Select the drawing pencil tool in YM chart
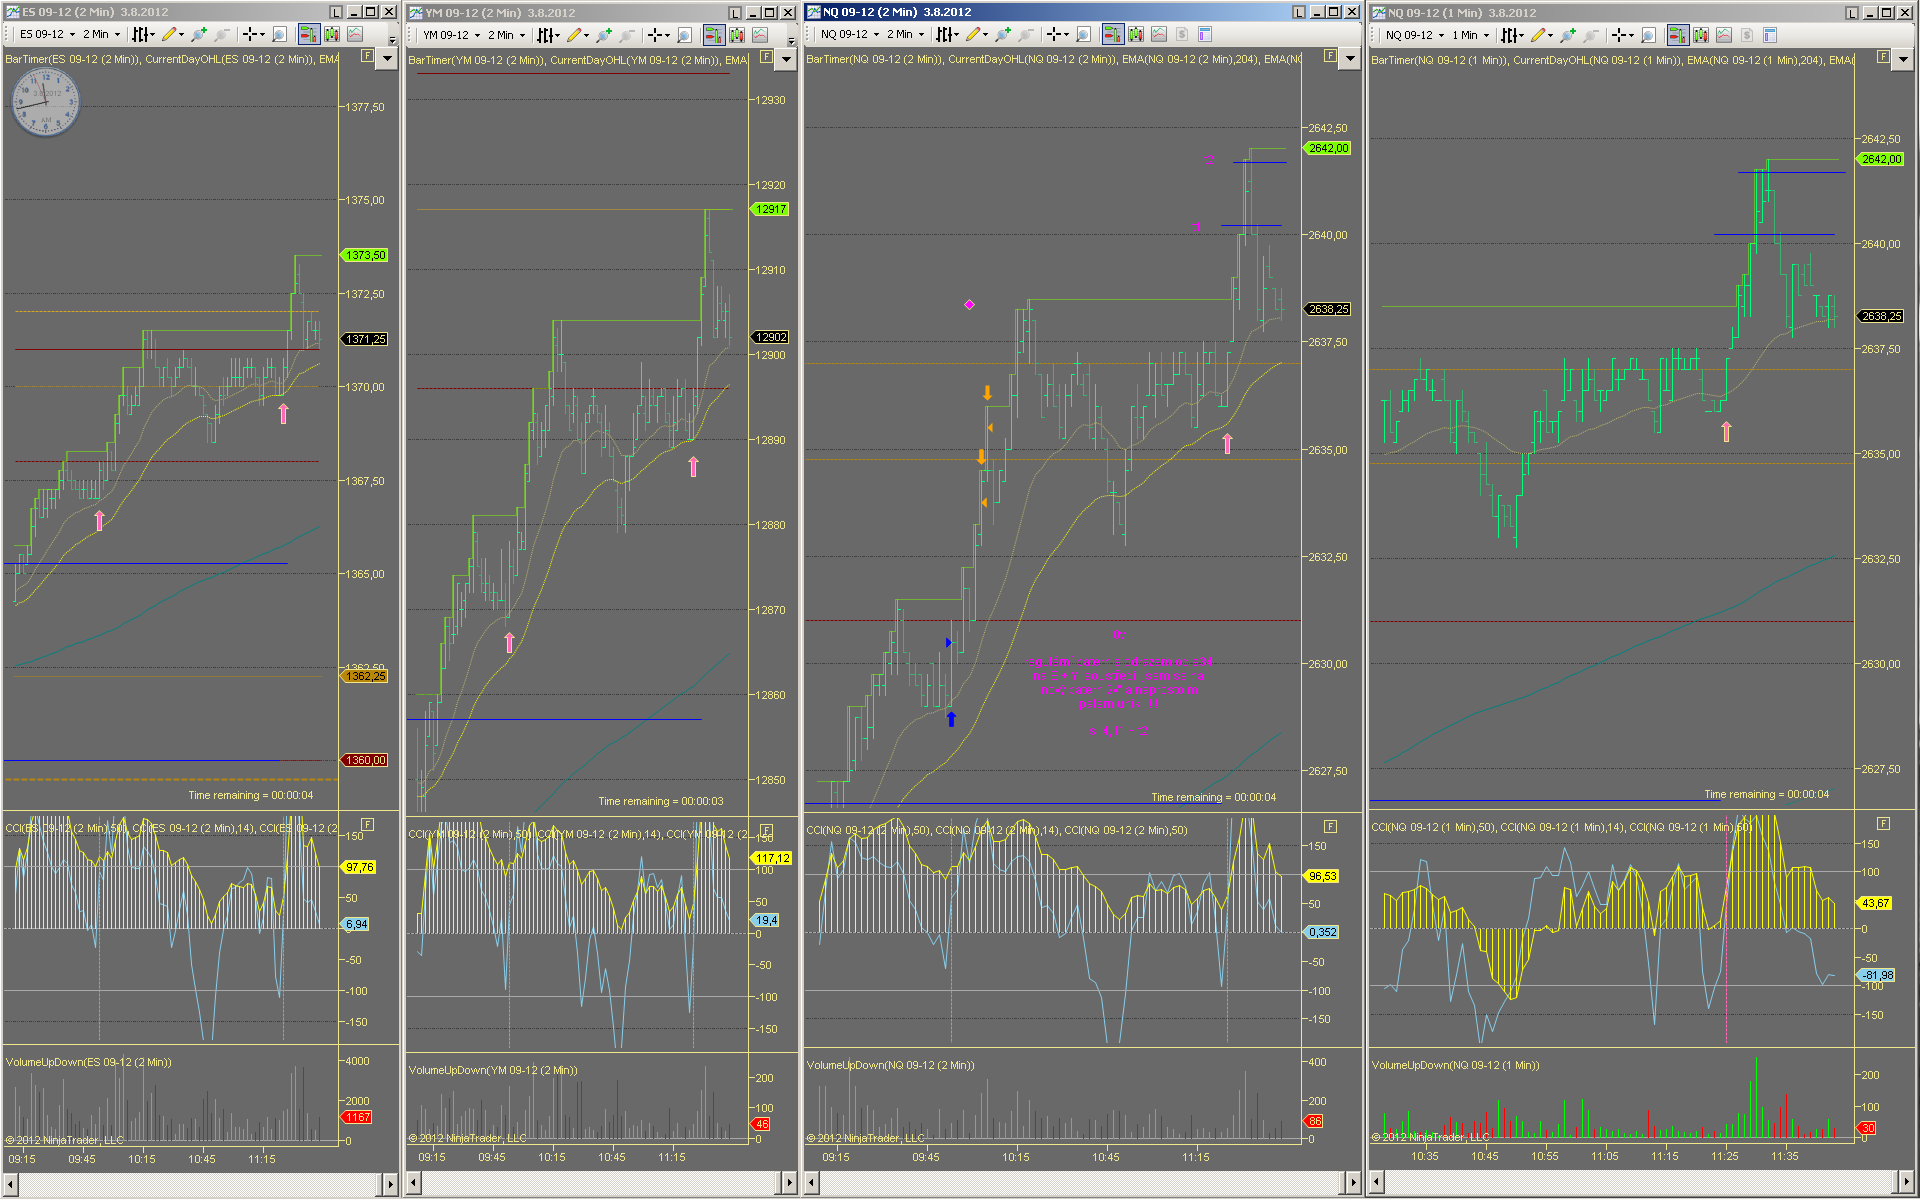 (574, 35)
